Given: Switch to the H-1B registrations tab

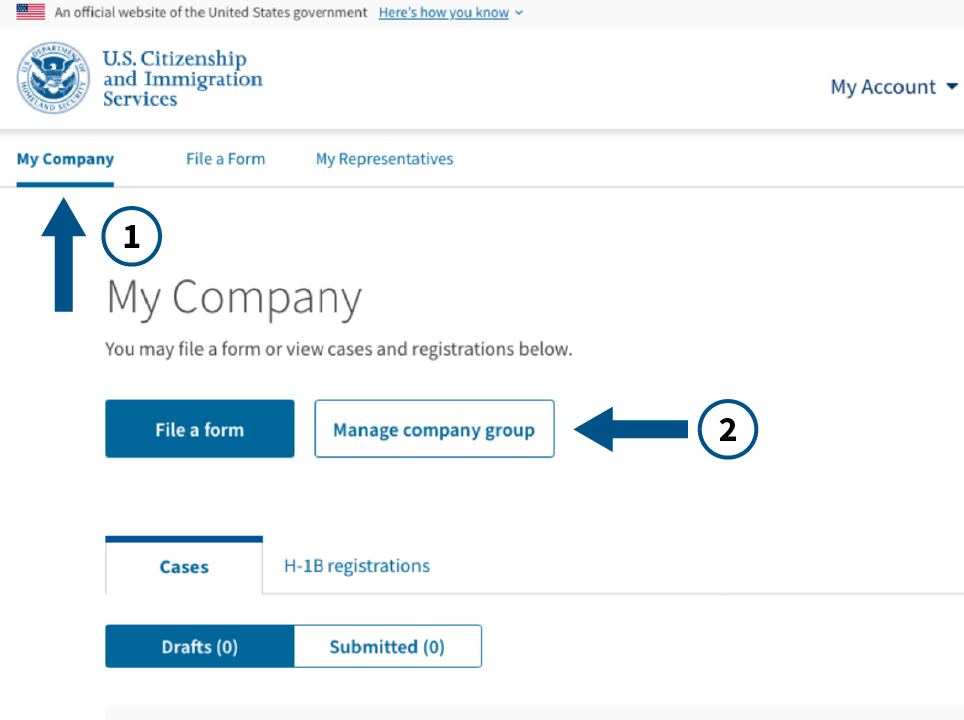Looking at the screenshot, I should [356, 566].
